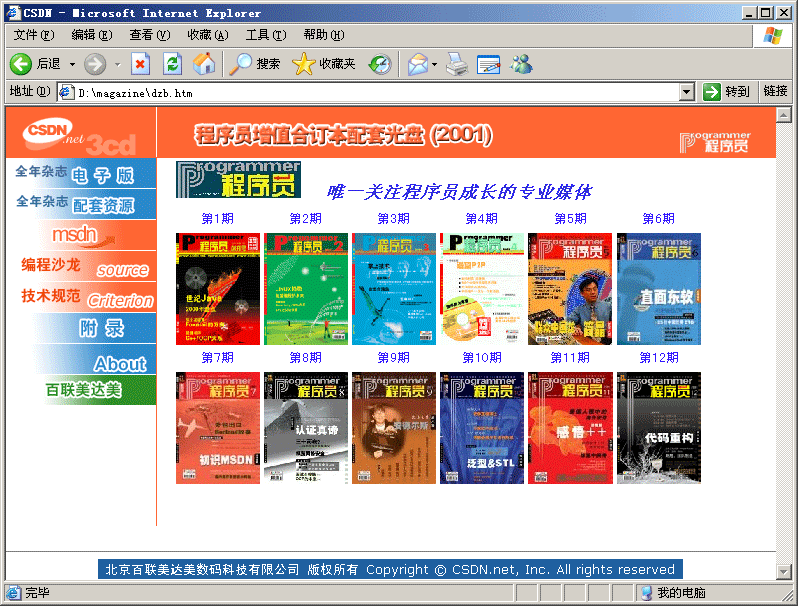This screenshot has height=606, width=798.
Task: Click the IE title bar icon
Action: pyautogui.click(x=13, y=13)
